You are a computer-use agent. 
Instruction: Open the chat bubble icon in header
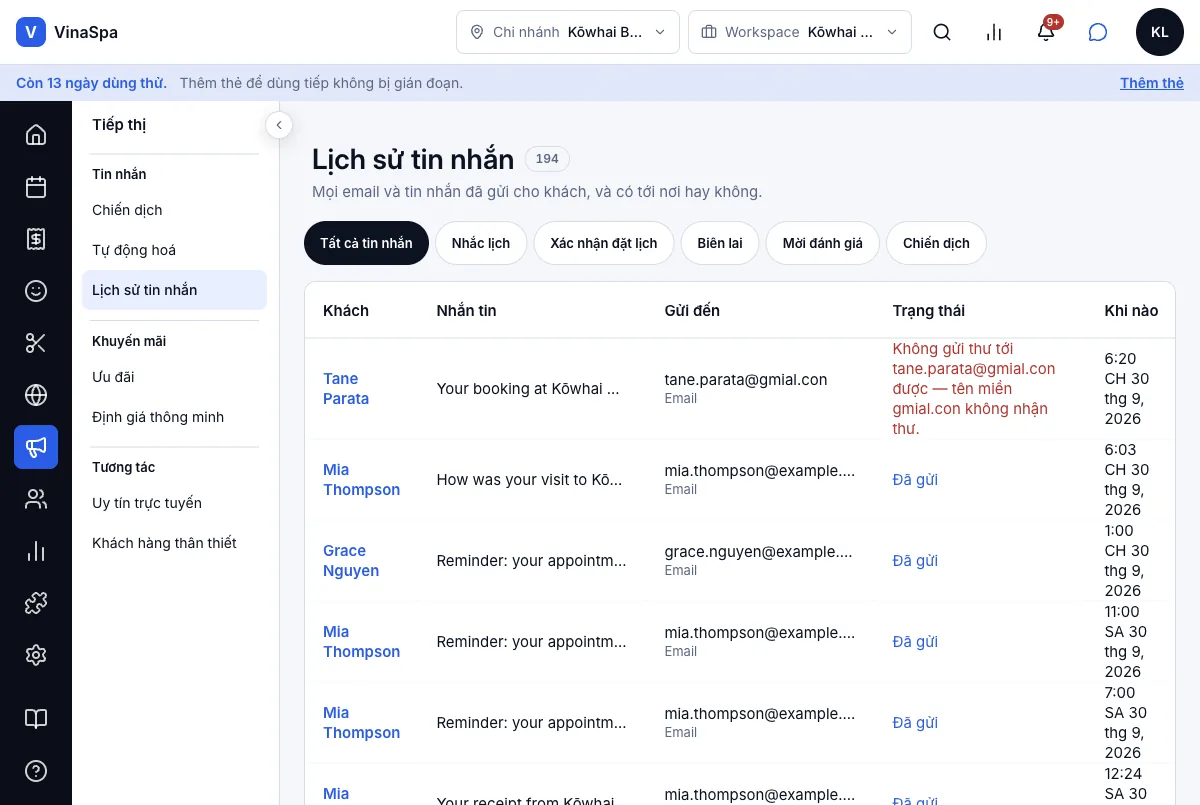(1098, 32)
